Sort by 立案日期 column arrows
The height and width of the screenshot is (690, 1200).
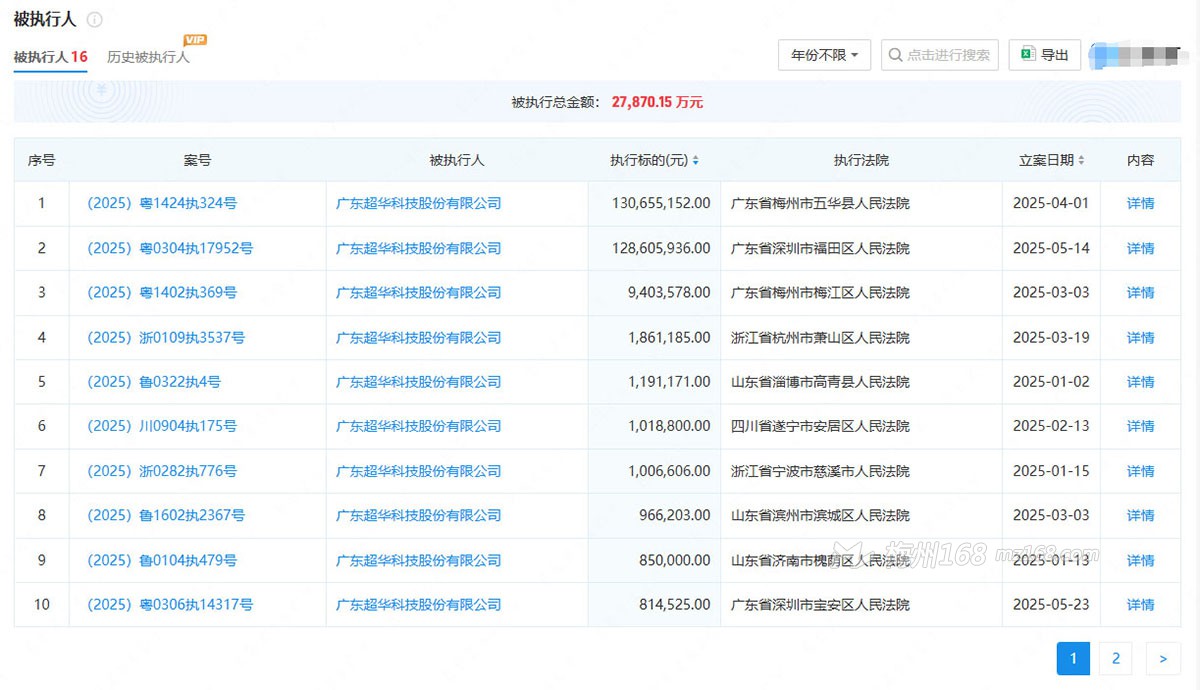click(x=1081, y=160)
